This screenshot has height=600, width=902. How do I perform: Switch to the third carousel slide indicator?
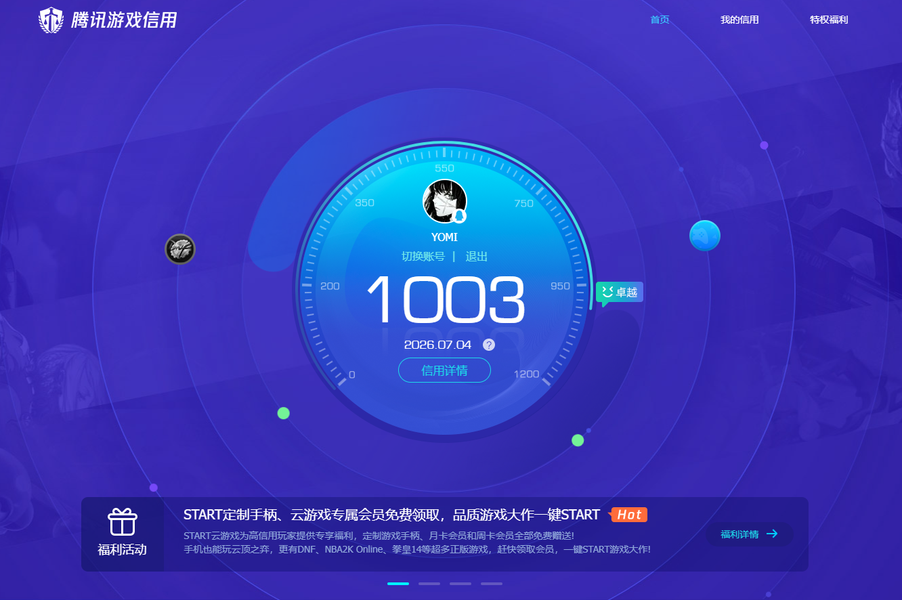(460, 583)
